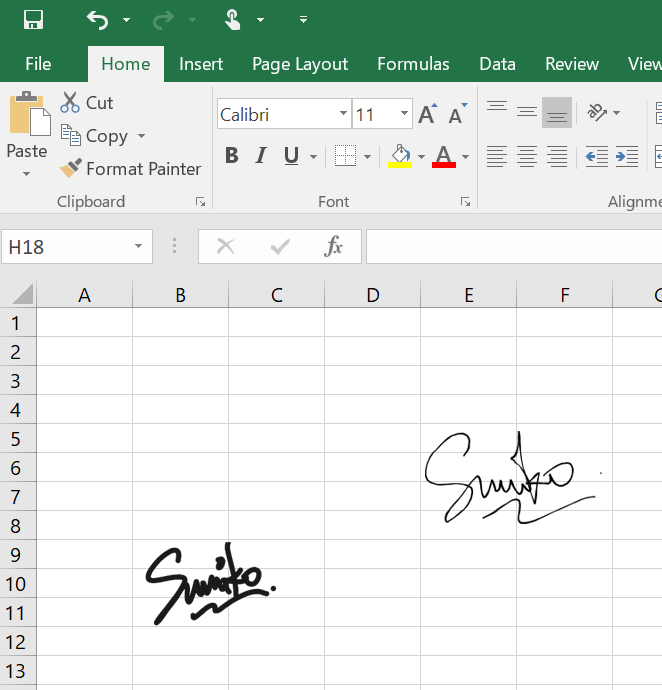
Task: Click inside the formula bar input
Action: click(x=514, y=247)
